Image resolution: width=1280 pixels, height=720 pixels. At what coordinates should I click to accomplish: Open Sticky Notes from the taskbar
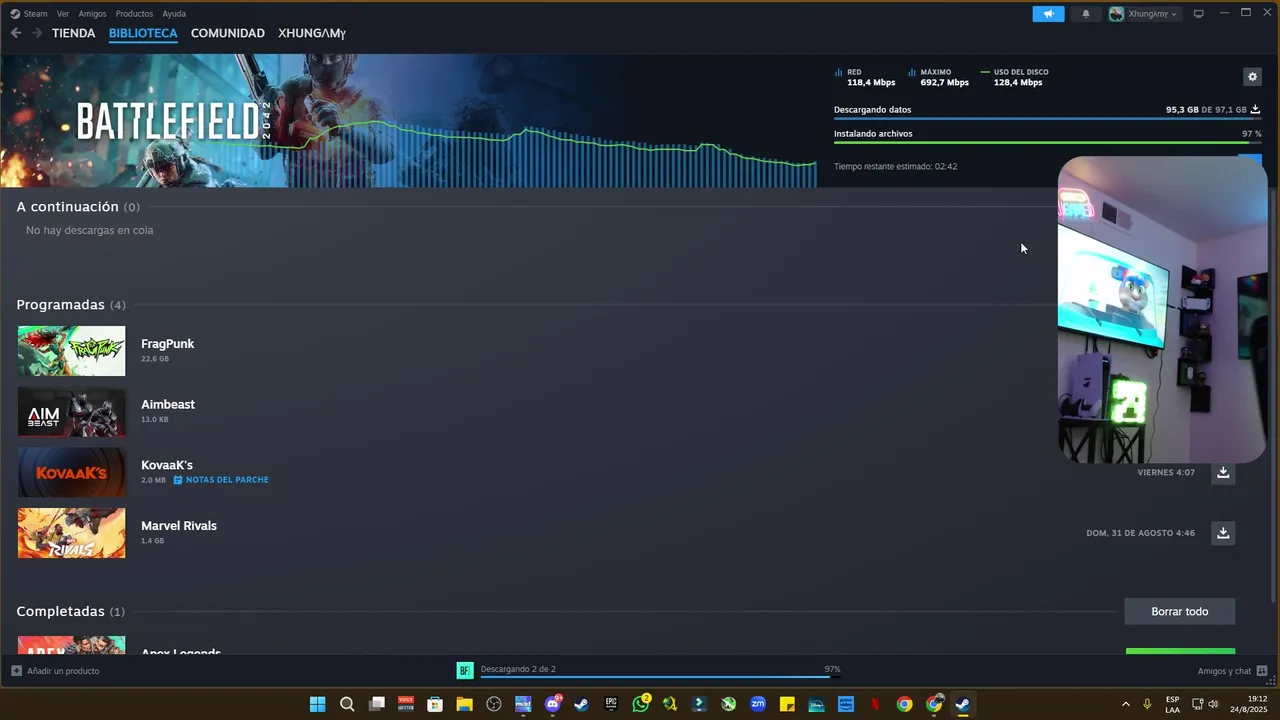[x=787, y=704]
